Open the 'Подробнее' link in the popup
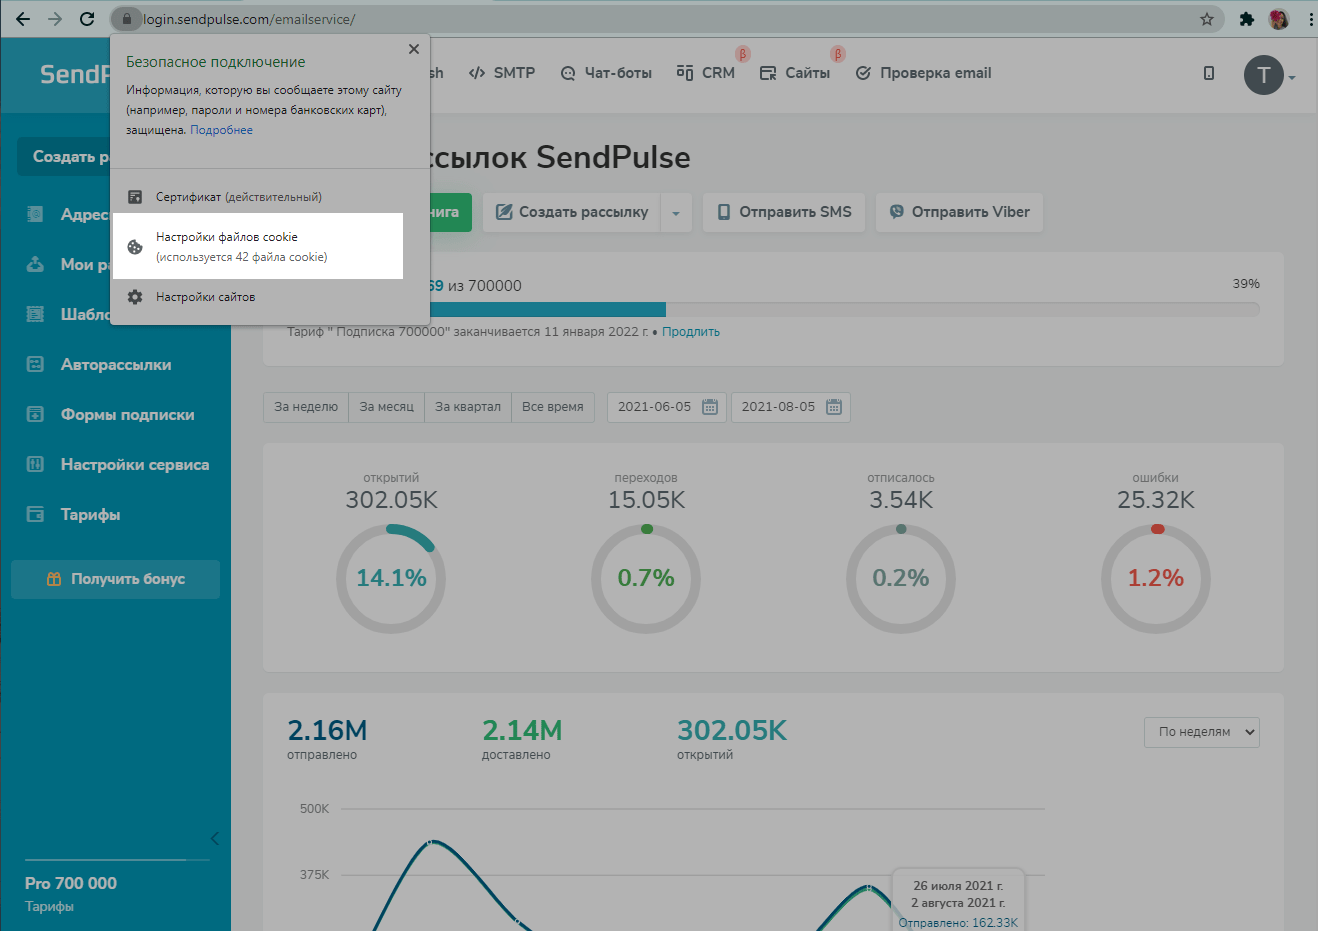 pyautogui.click(x=221, y=130)
